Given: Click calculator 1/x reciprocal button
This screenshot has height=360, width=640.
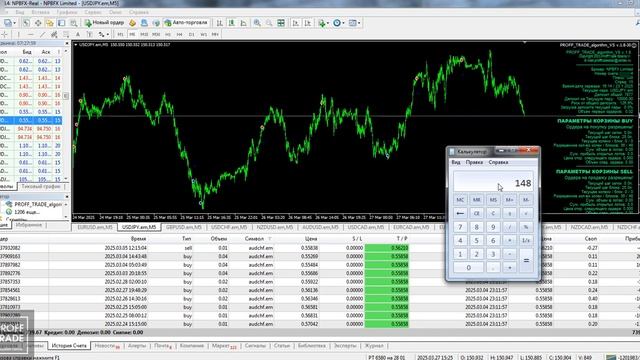Looking at the screenshot, I should (x=526, y=240).
